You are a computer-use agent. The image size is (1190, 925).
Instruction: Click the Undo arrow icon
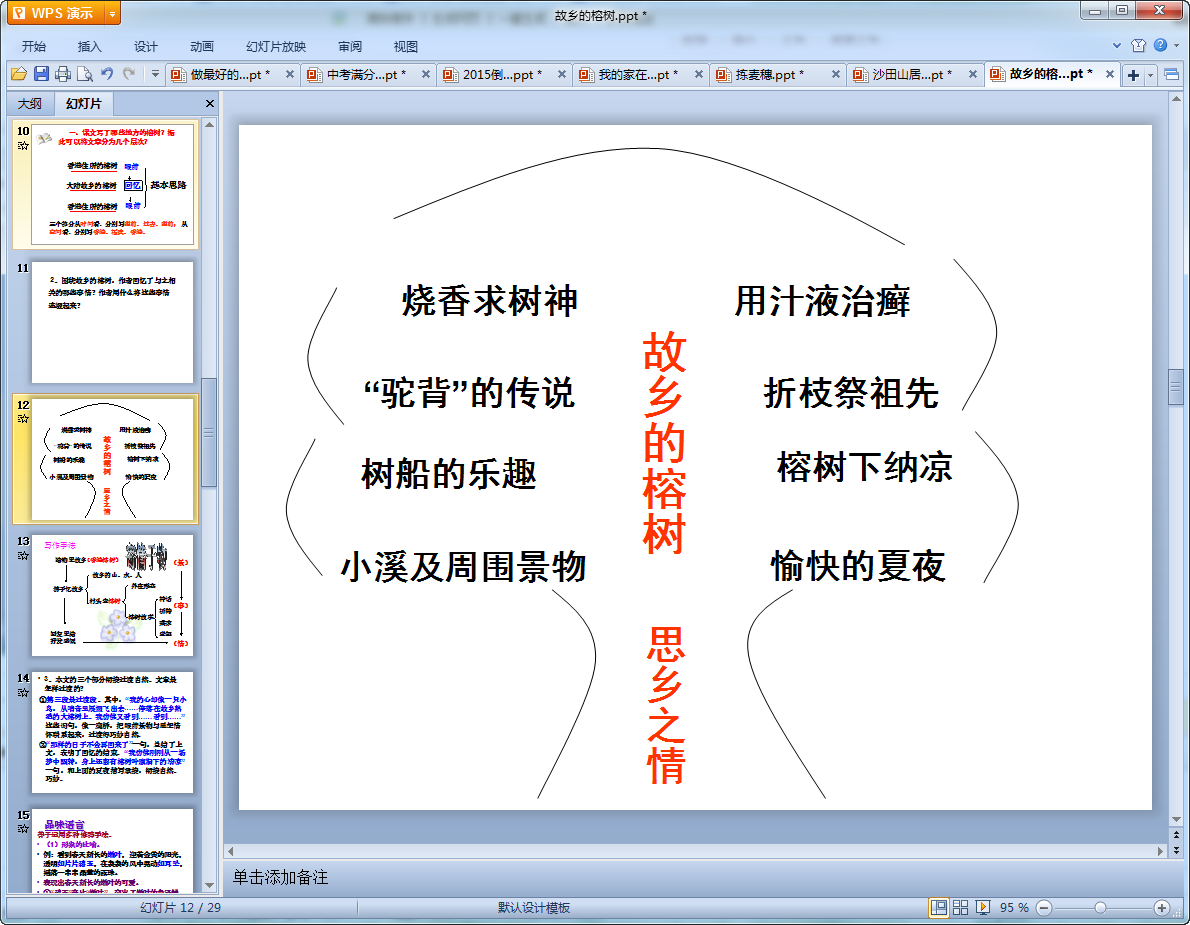click(107, 74)
